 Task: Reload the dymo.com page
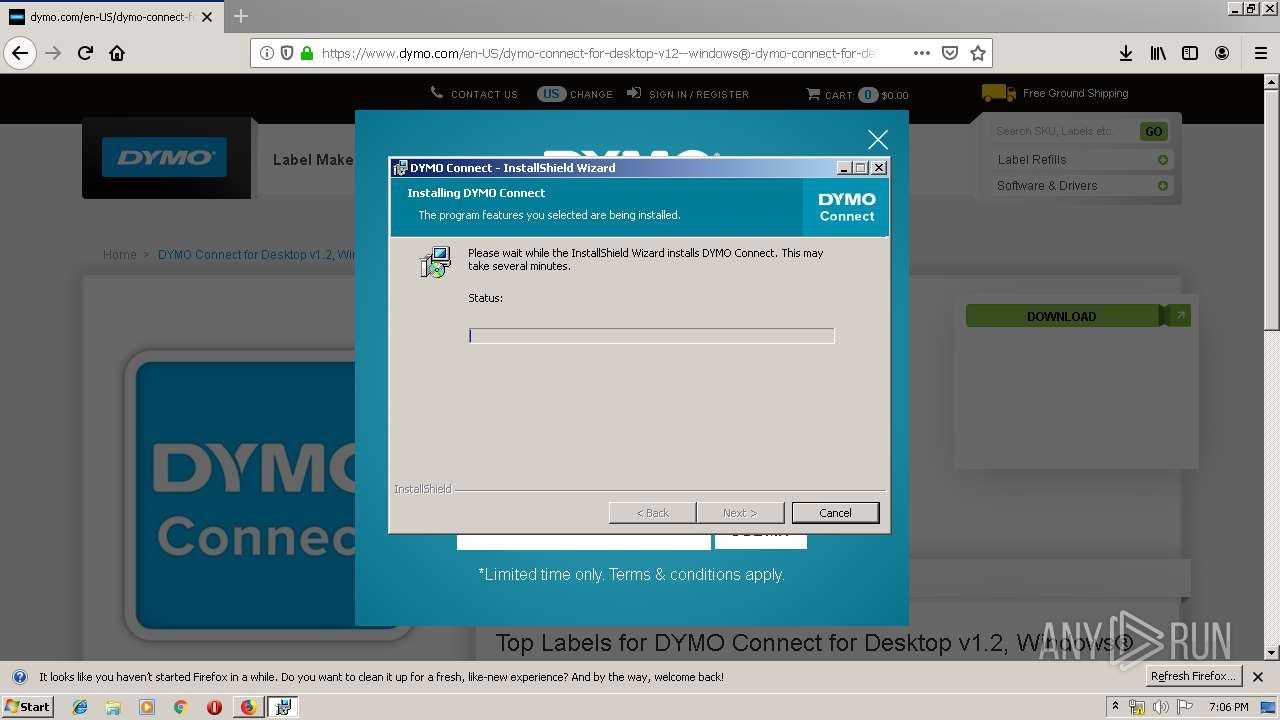[86, 53]
